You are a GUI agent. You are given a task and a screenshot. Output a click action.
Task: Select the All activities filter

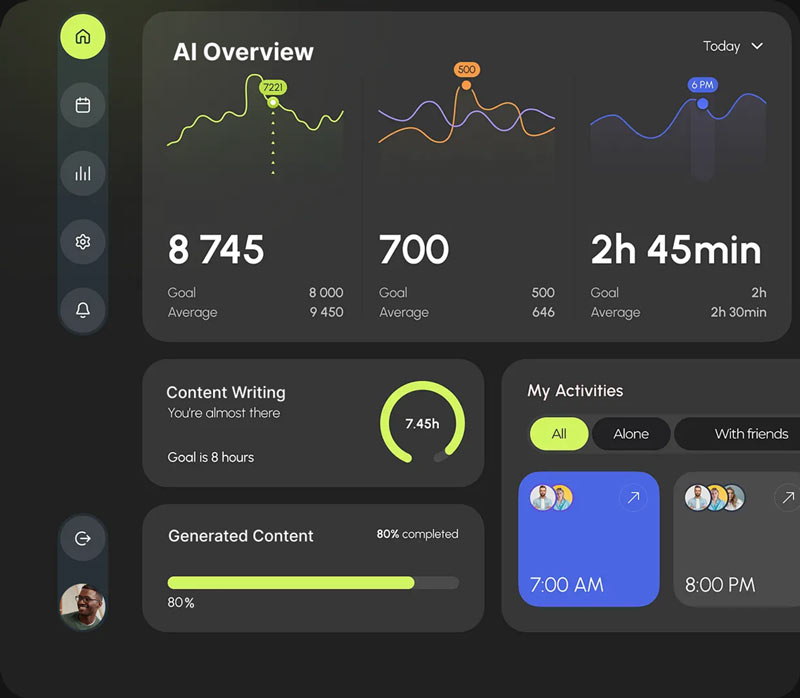(x=558, y=434)
